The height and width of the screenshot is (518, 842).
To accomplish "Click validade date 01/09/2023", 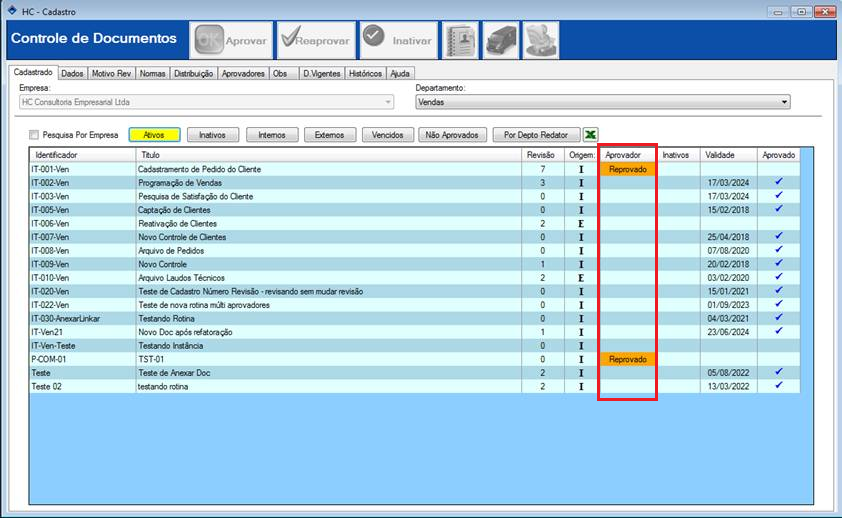I will coord(728,305).
